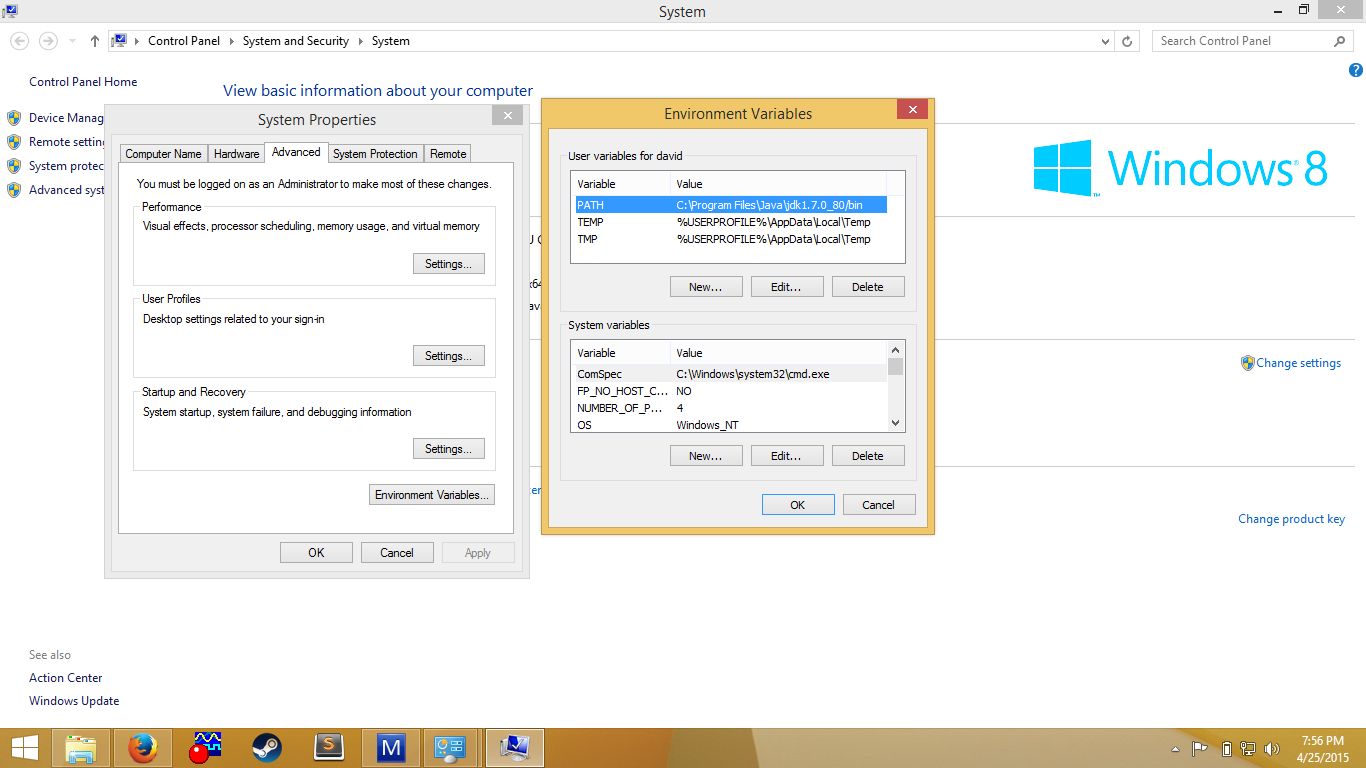Go forward using the navigation arrow
This screenshot has height=768, width=1366.
point(47,41)
